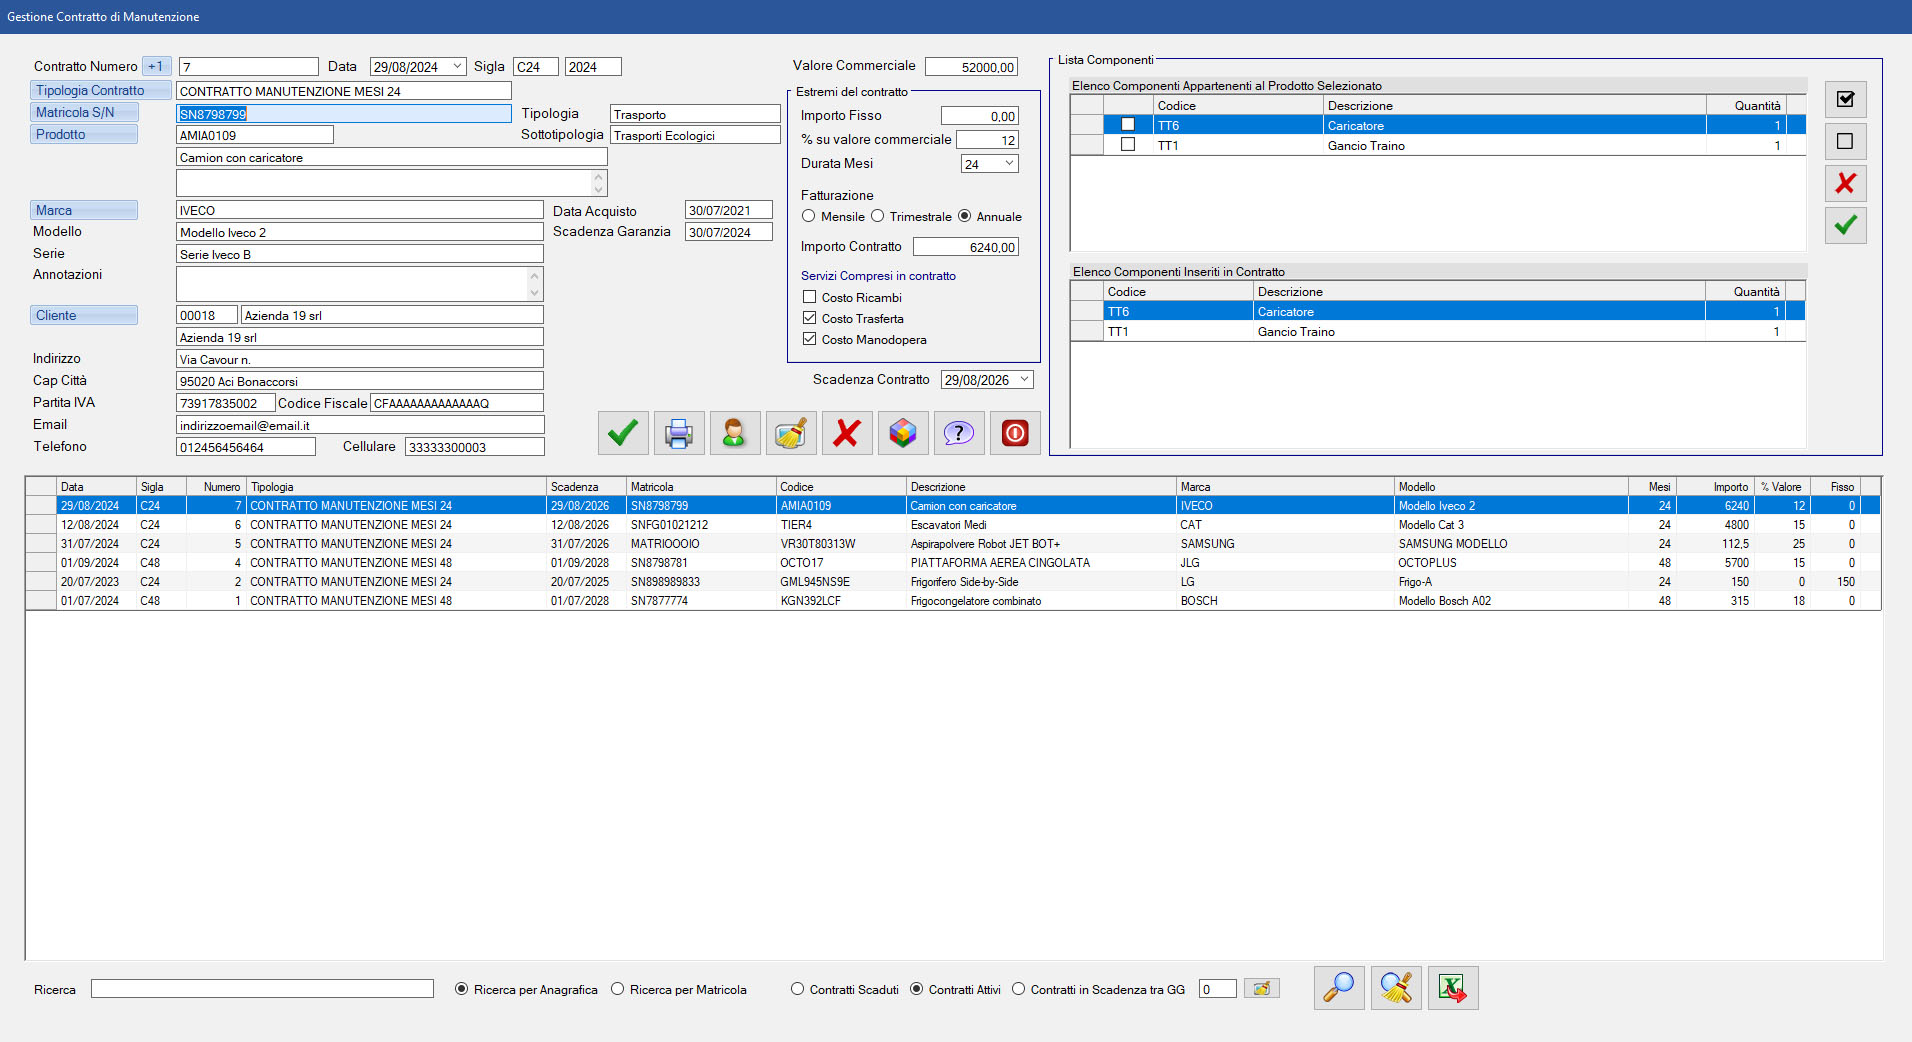This screenshot has height=1042, width=1912.
Task: Click the red X delete contract button
Action: (x=847, y=433)
